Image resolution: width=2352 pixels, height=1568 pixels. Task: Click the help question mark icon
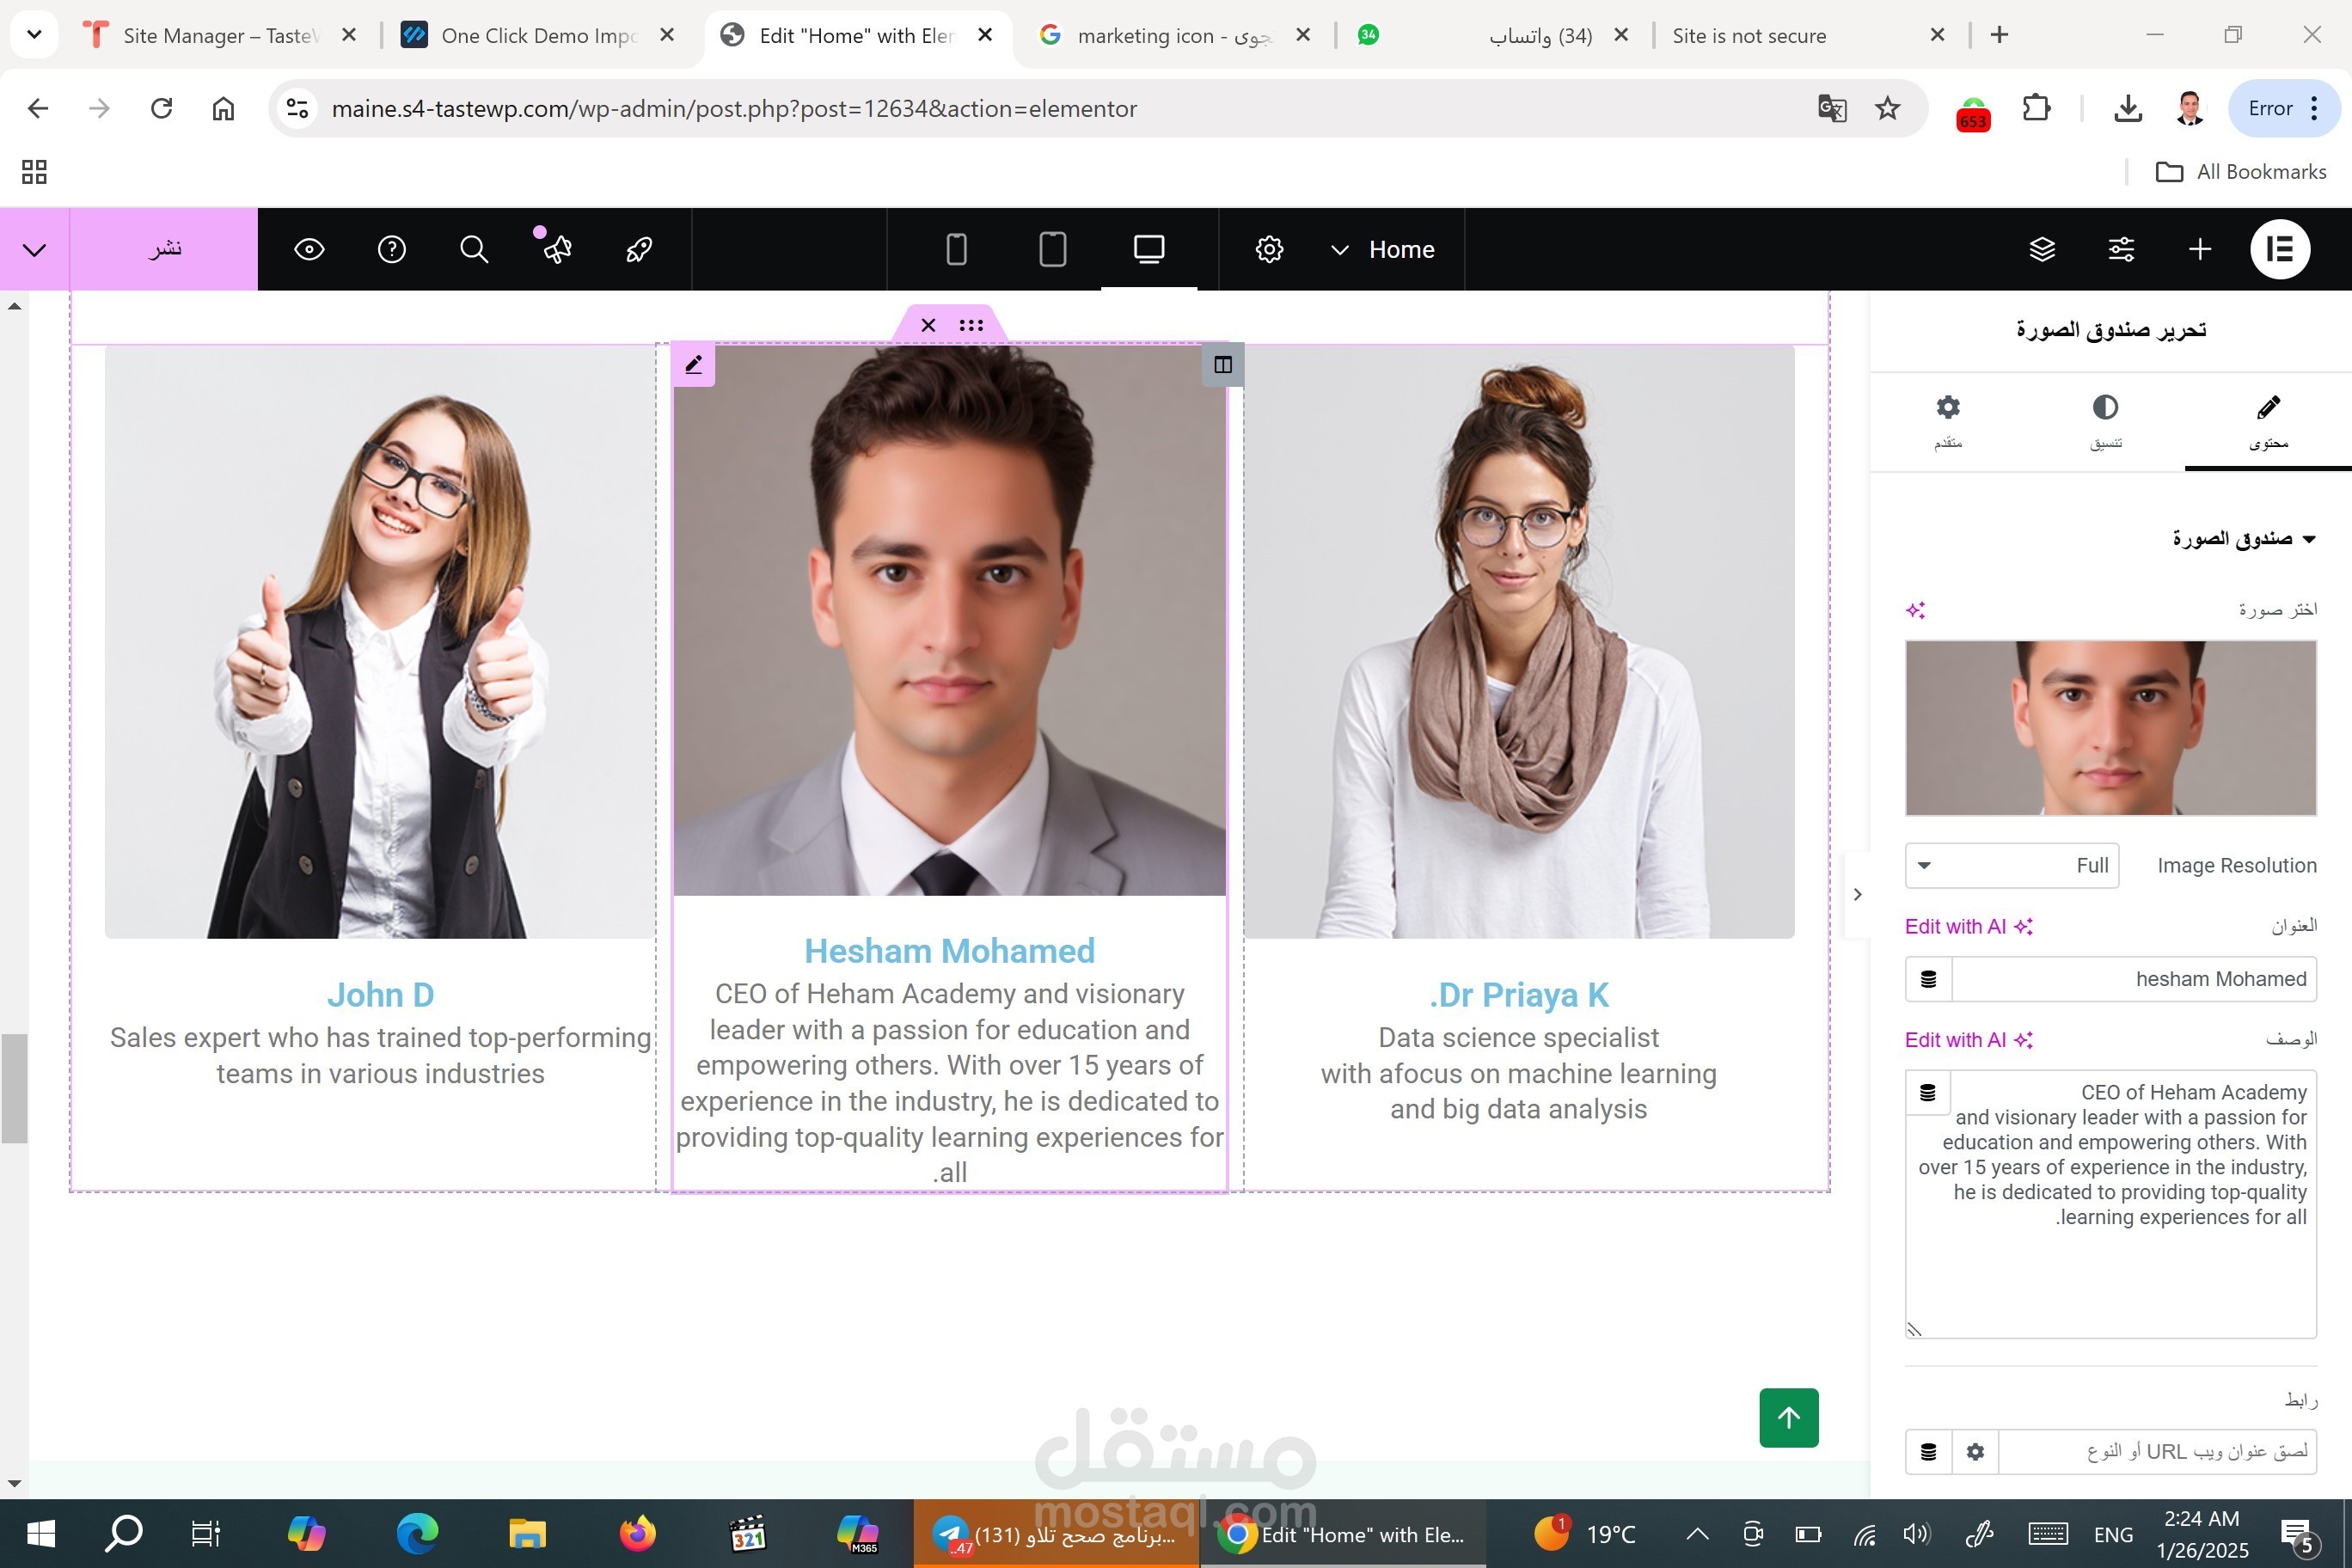tap(392, 249)
